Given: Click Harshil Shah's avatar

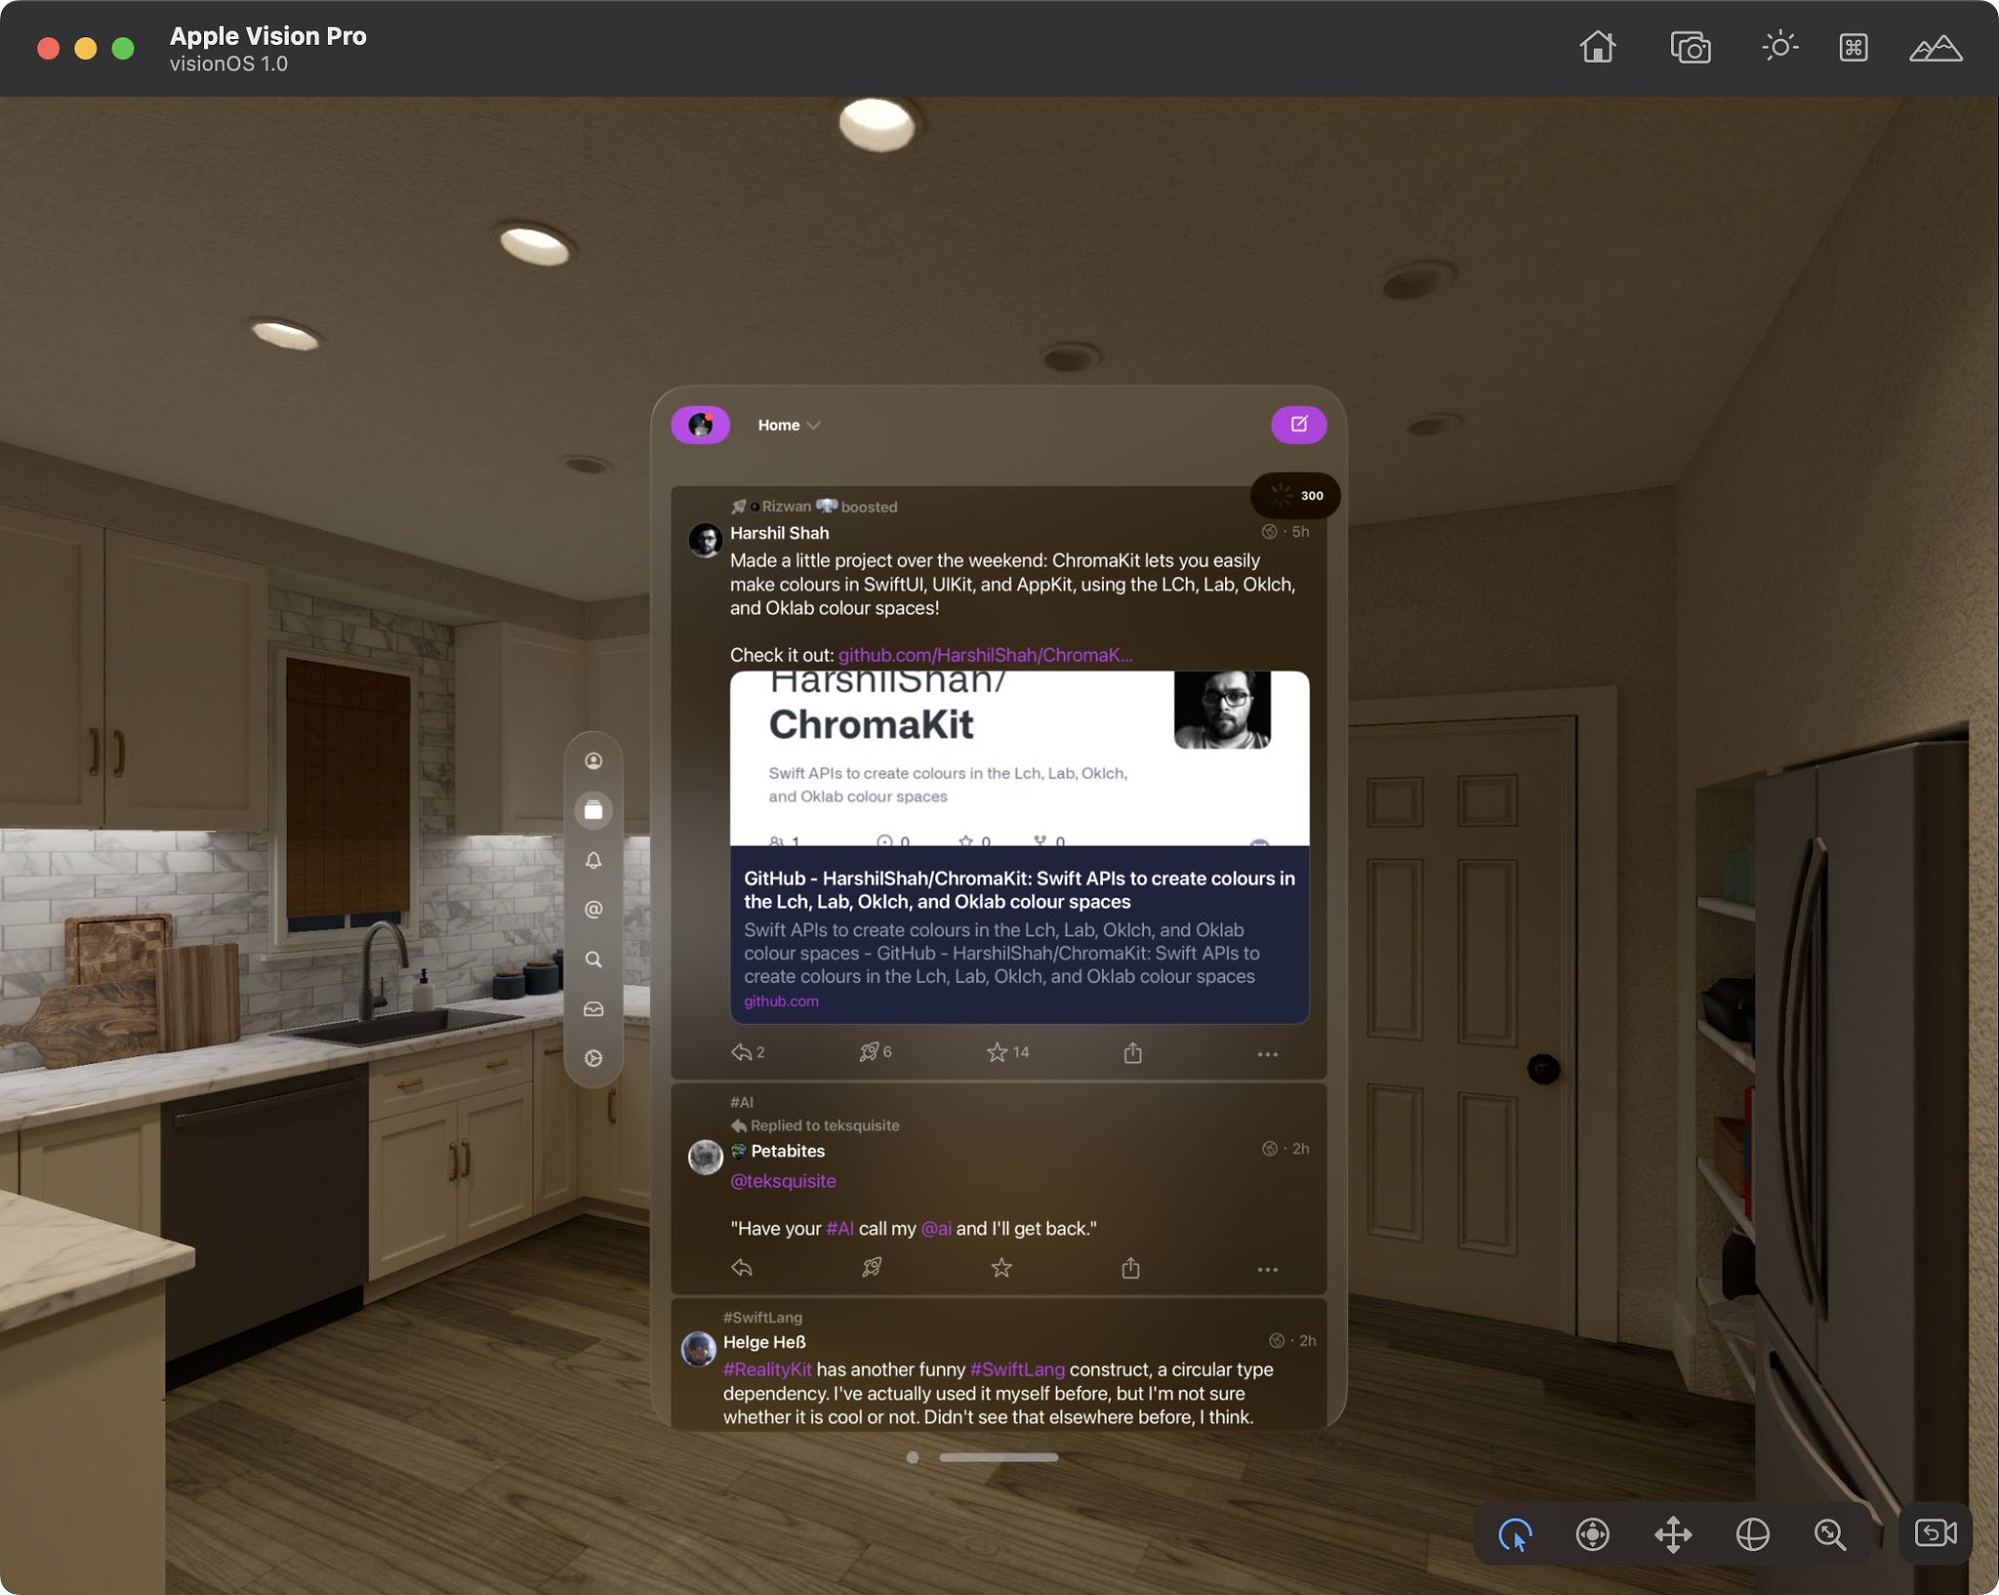Looking at the screenshot, I should click(705, 540).
